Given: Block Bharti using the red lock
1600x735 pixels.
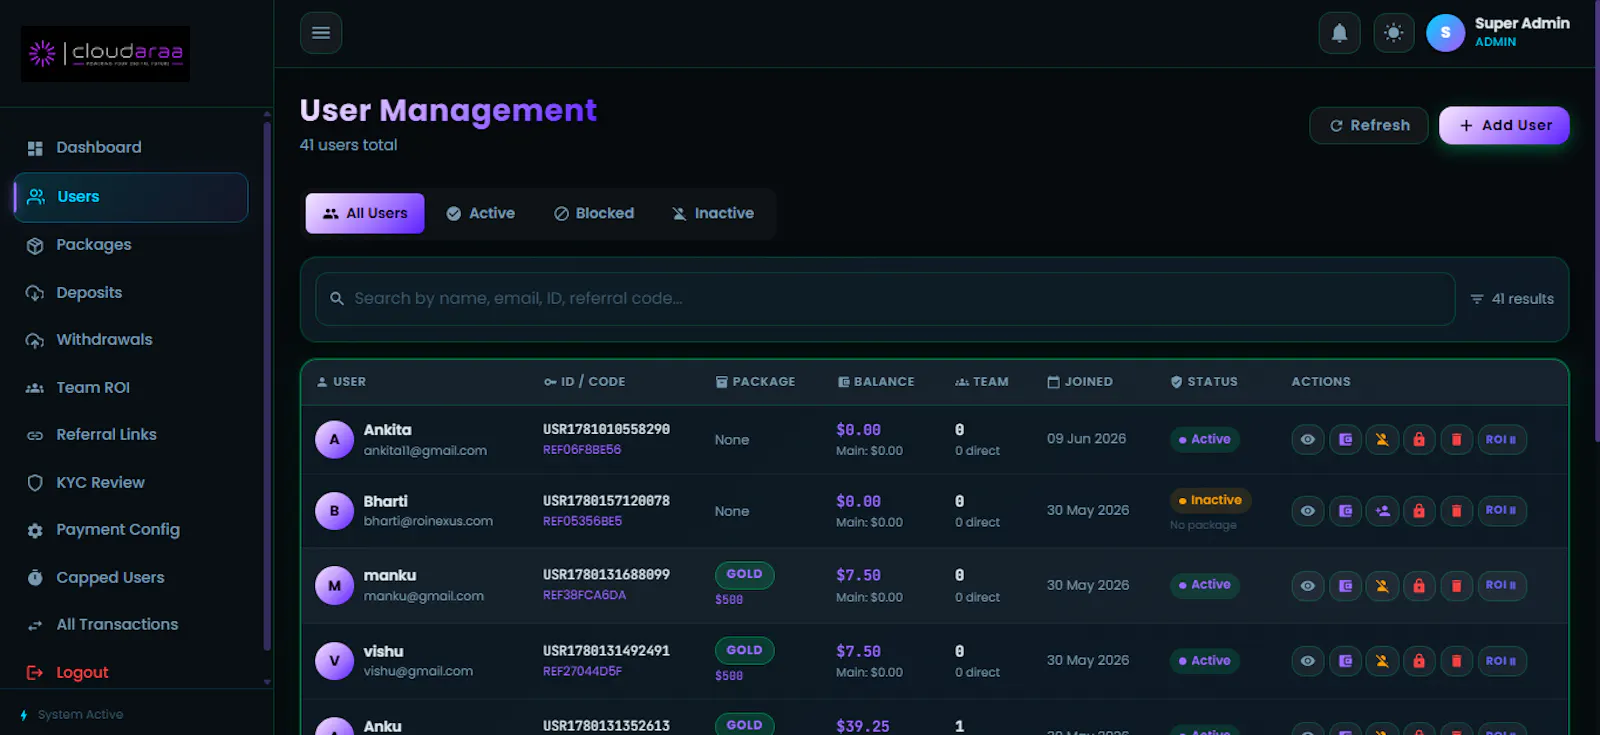Looking at the screenshot, I should 1419,511.
